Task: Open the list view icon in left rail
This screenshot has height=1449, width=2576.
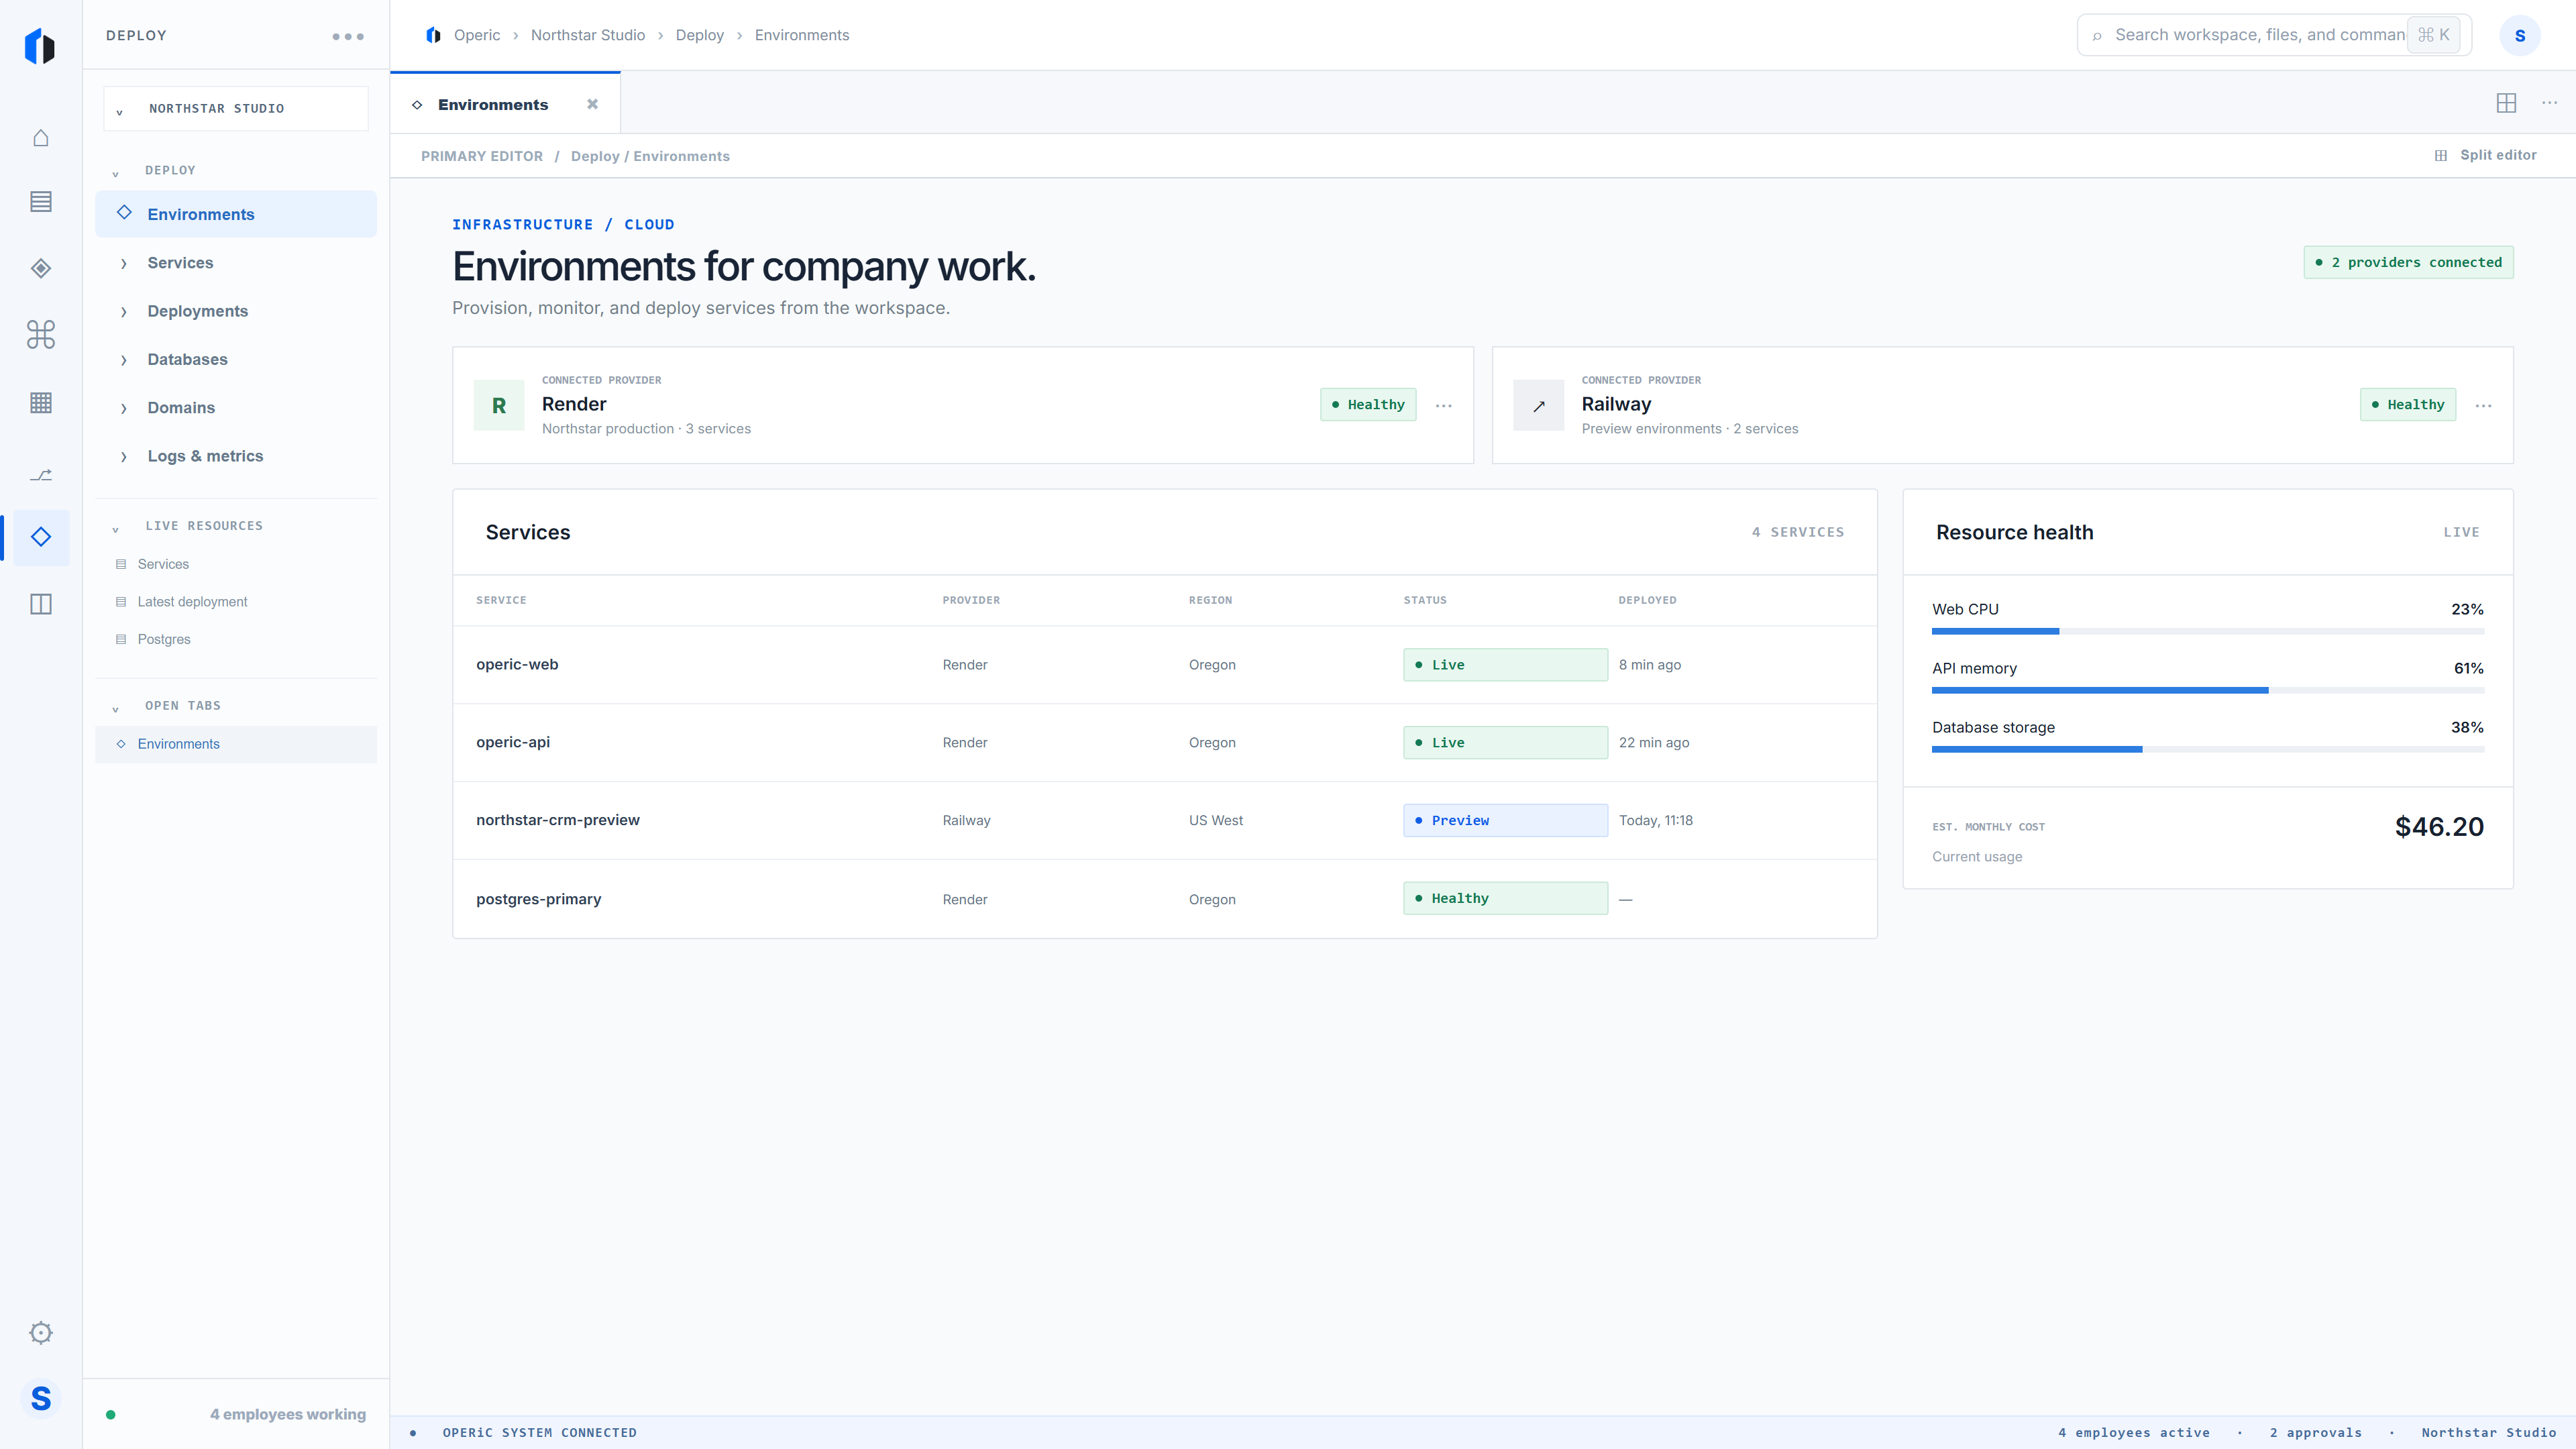Action: [41, 202]
